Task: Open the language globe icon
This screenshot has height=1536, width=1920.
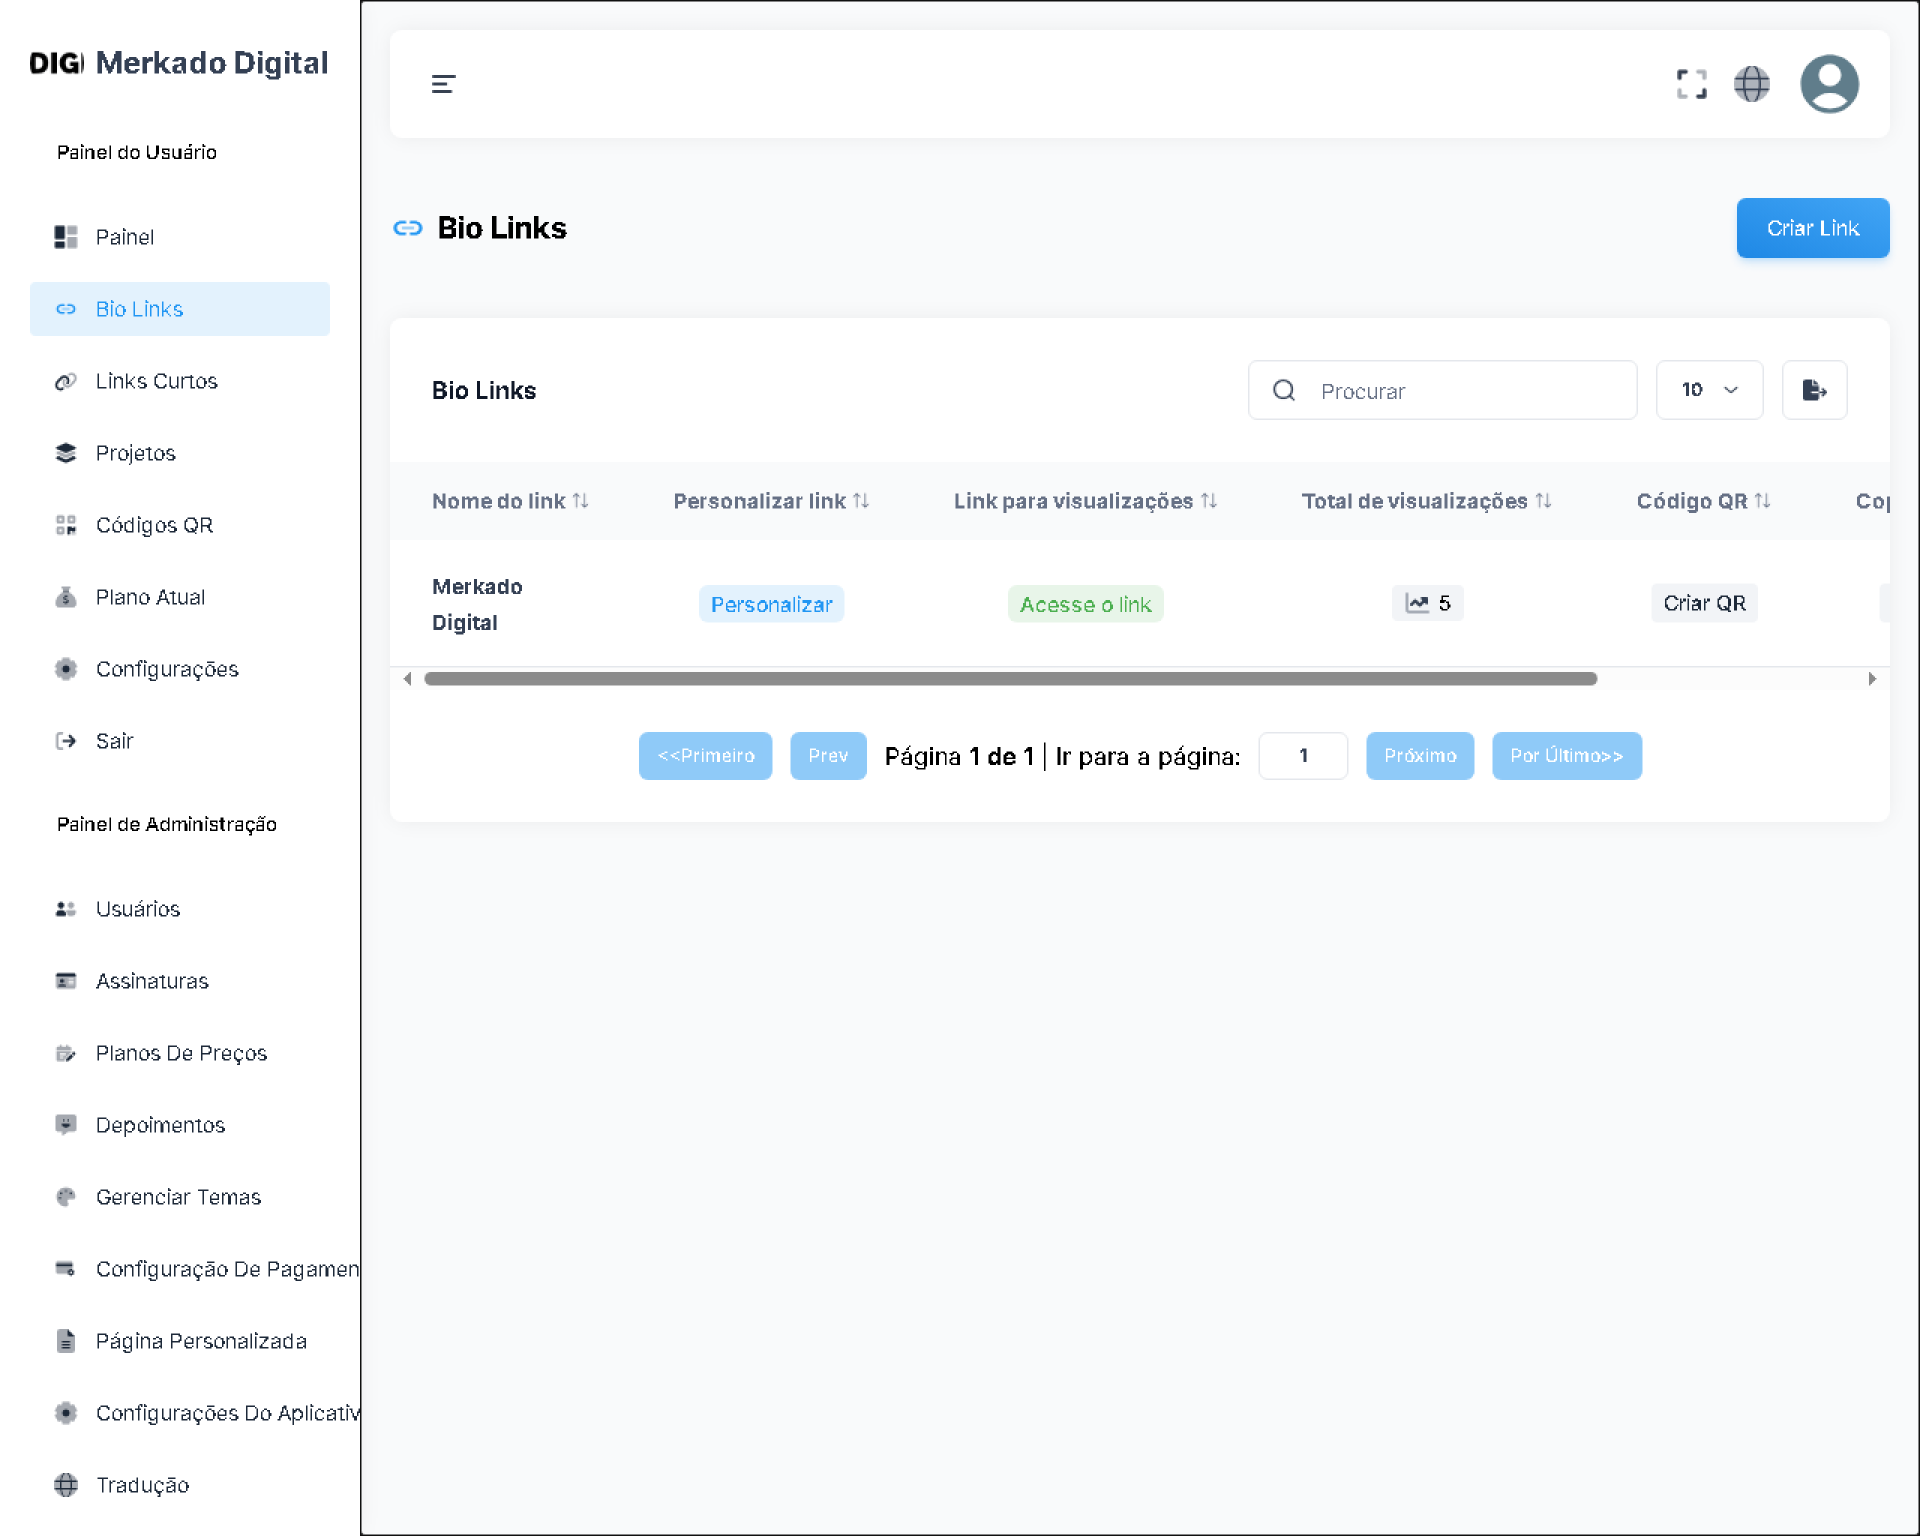Action: 1751,84
